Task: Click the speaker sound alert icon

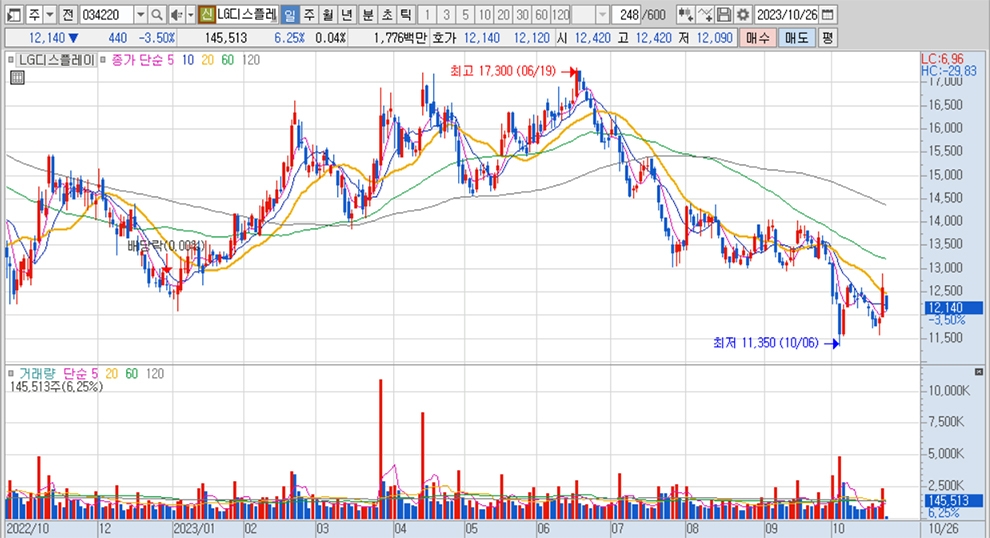Action: tap(177, 14)
